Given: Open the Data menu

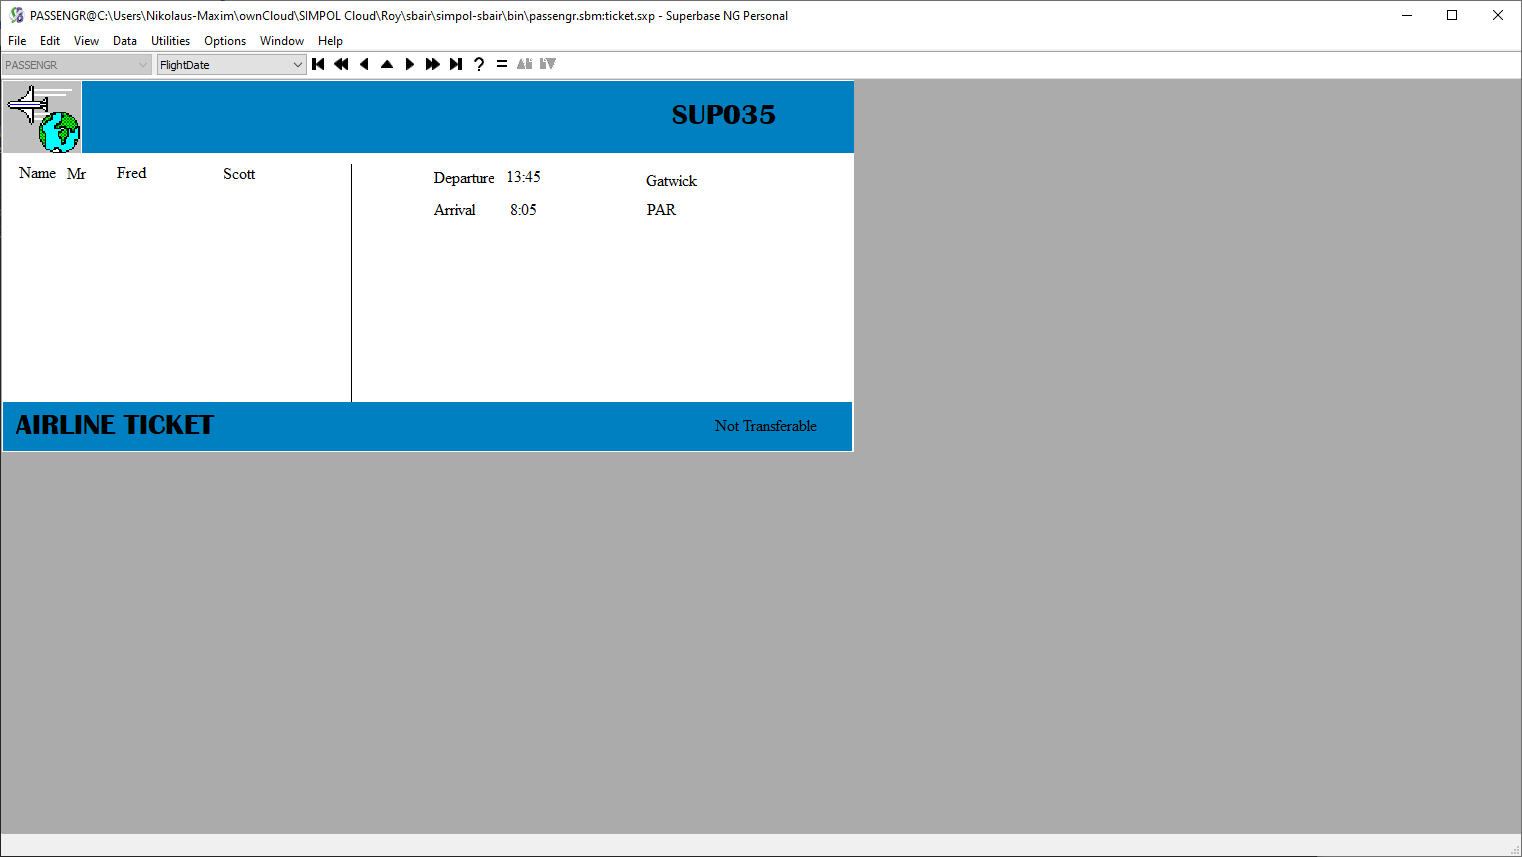Looking at the screenshot, I should [124, 40].
